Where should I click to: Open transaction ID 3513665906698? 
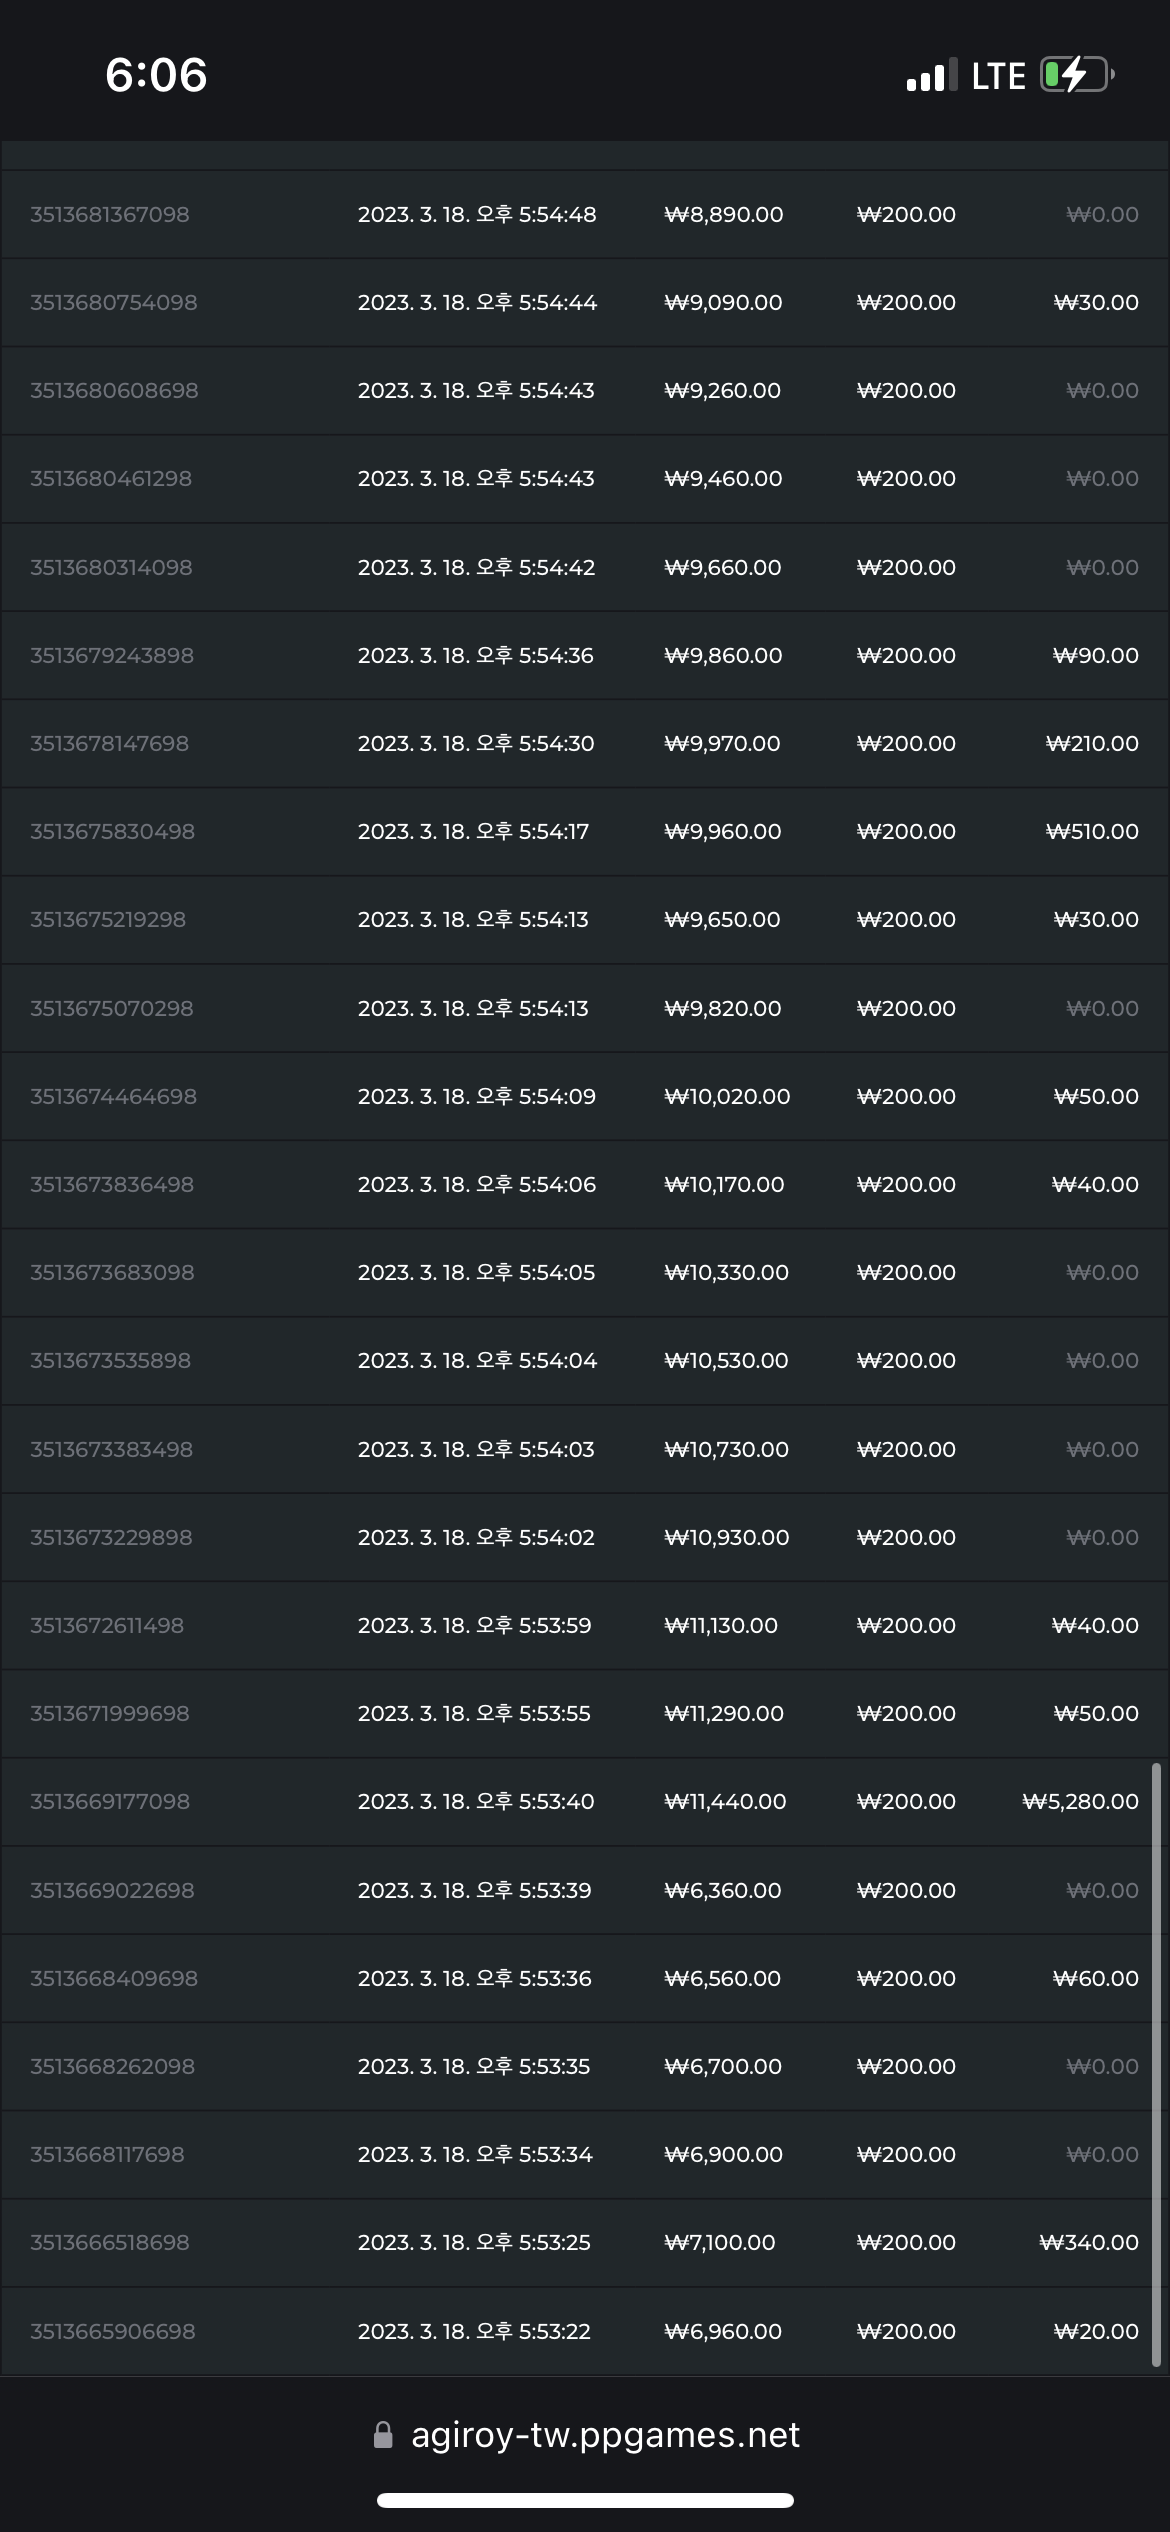pos(113,2331)
